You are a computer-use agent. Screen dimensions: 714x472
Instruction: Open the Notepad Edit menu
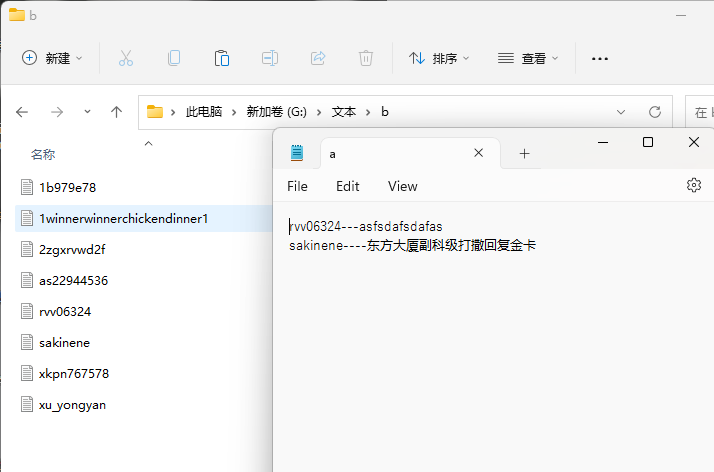pyautogui.click(x=347, y=187)
